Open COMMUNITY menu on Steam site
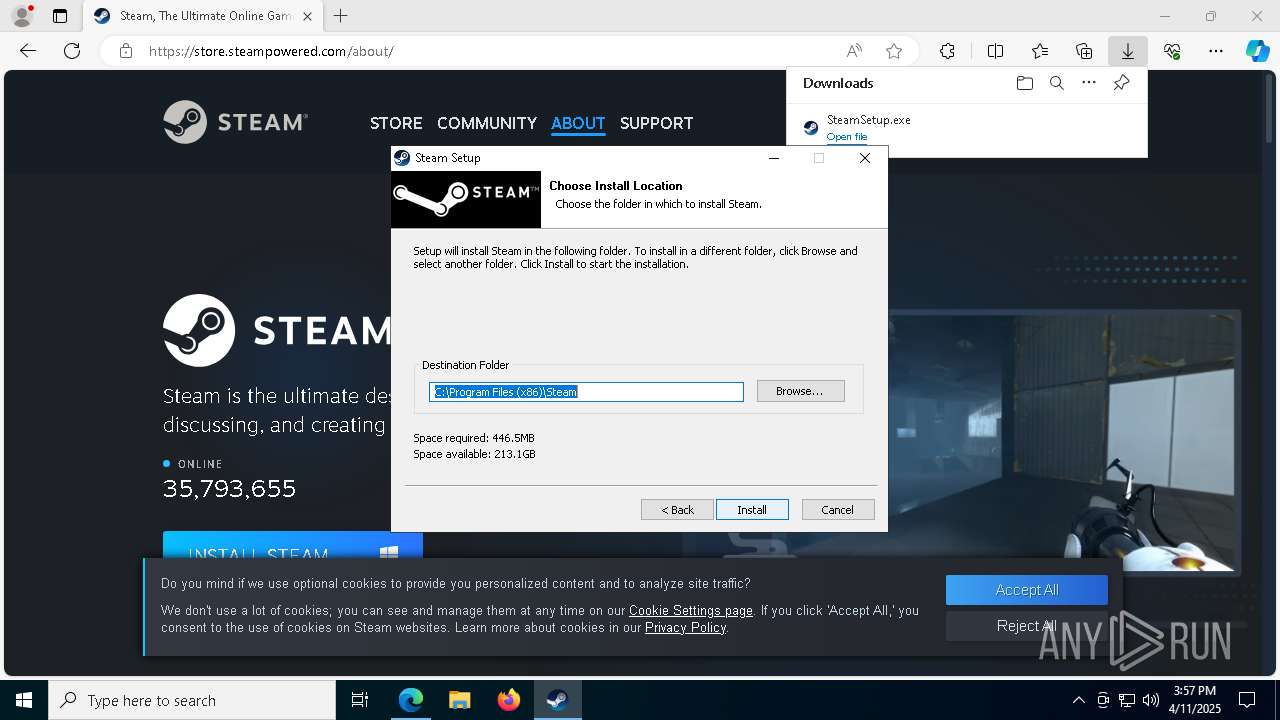 click(487, 123)
